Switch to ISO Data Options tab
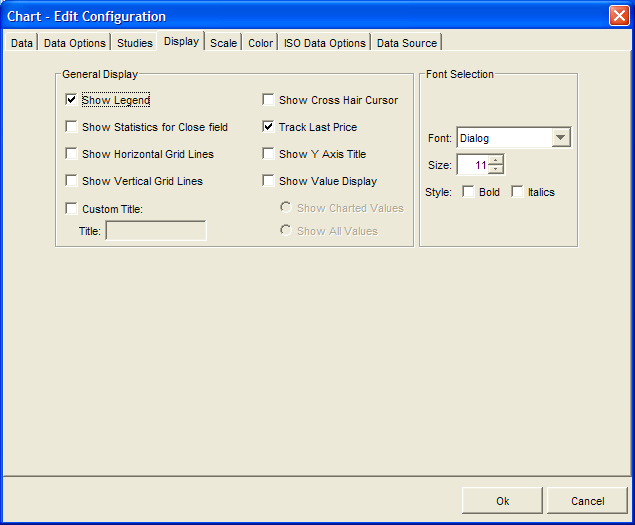 324,43
